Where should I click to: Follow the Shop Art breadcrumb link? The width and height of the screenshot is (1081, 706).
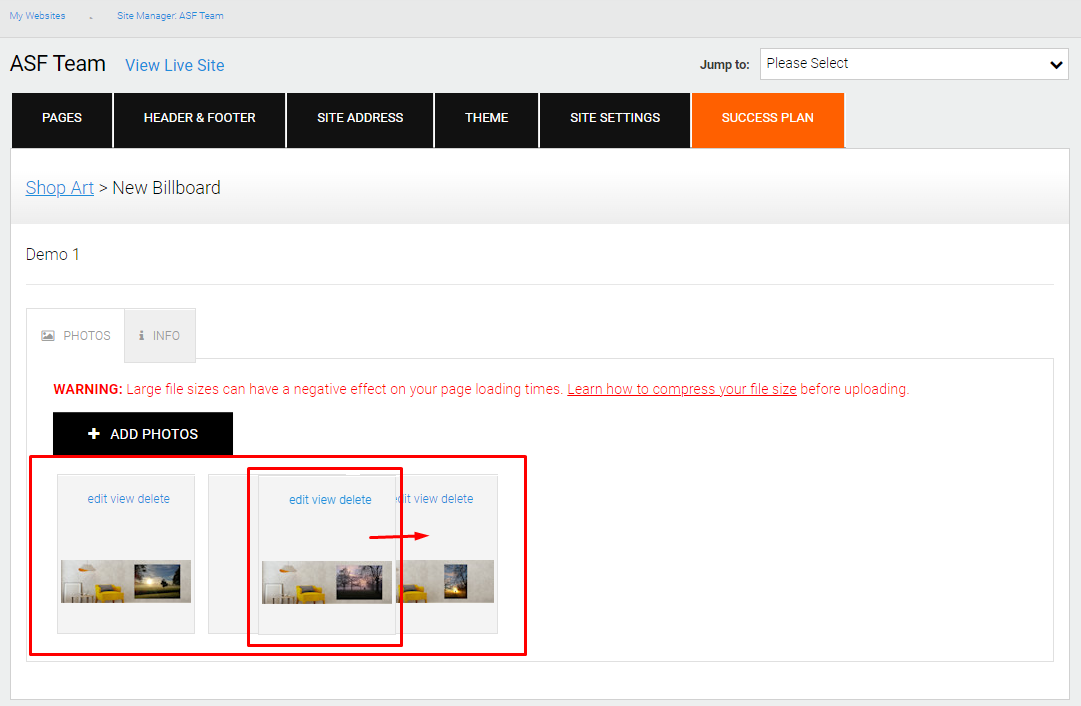59,188
